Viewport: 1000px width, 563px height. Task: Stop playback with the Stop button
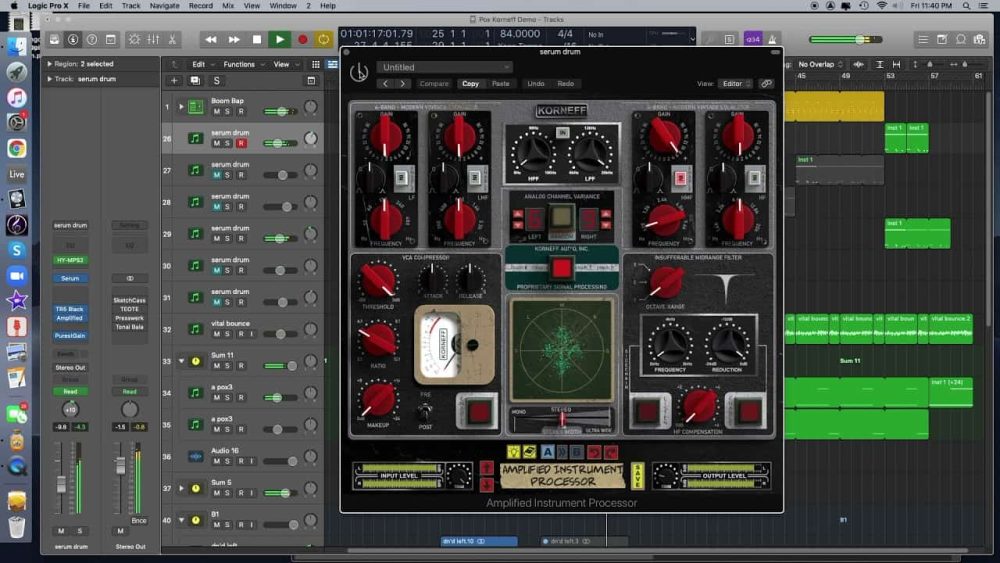pos(256,40)
